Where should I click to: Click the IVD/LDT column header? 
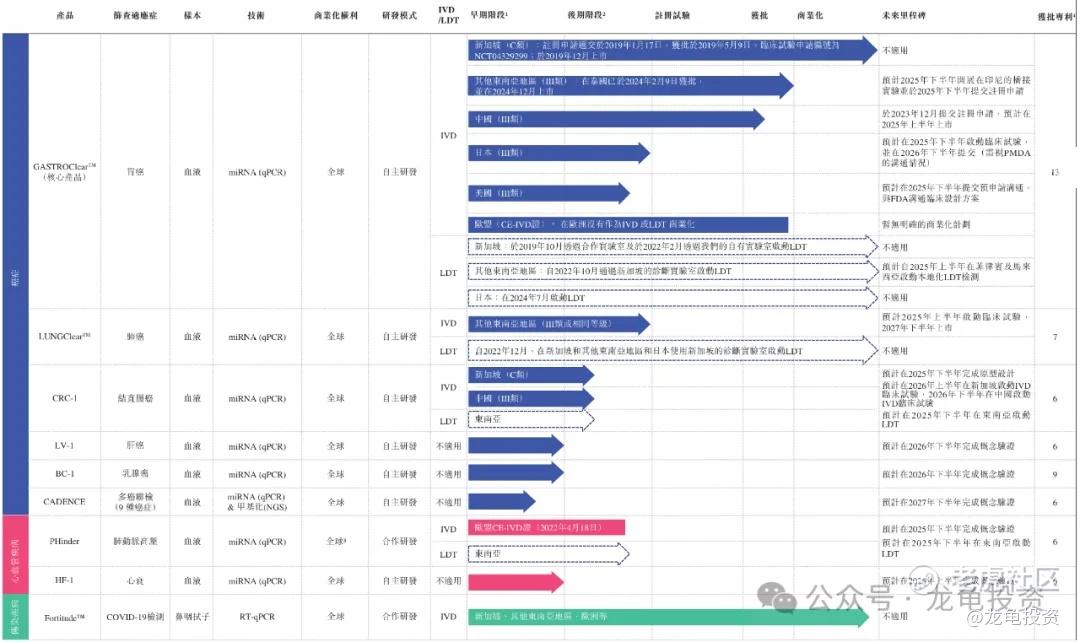click(x=448, y=15)
